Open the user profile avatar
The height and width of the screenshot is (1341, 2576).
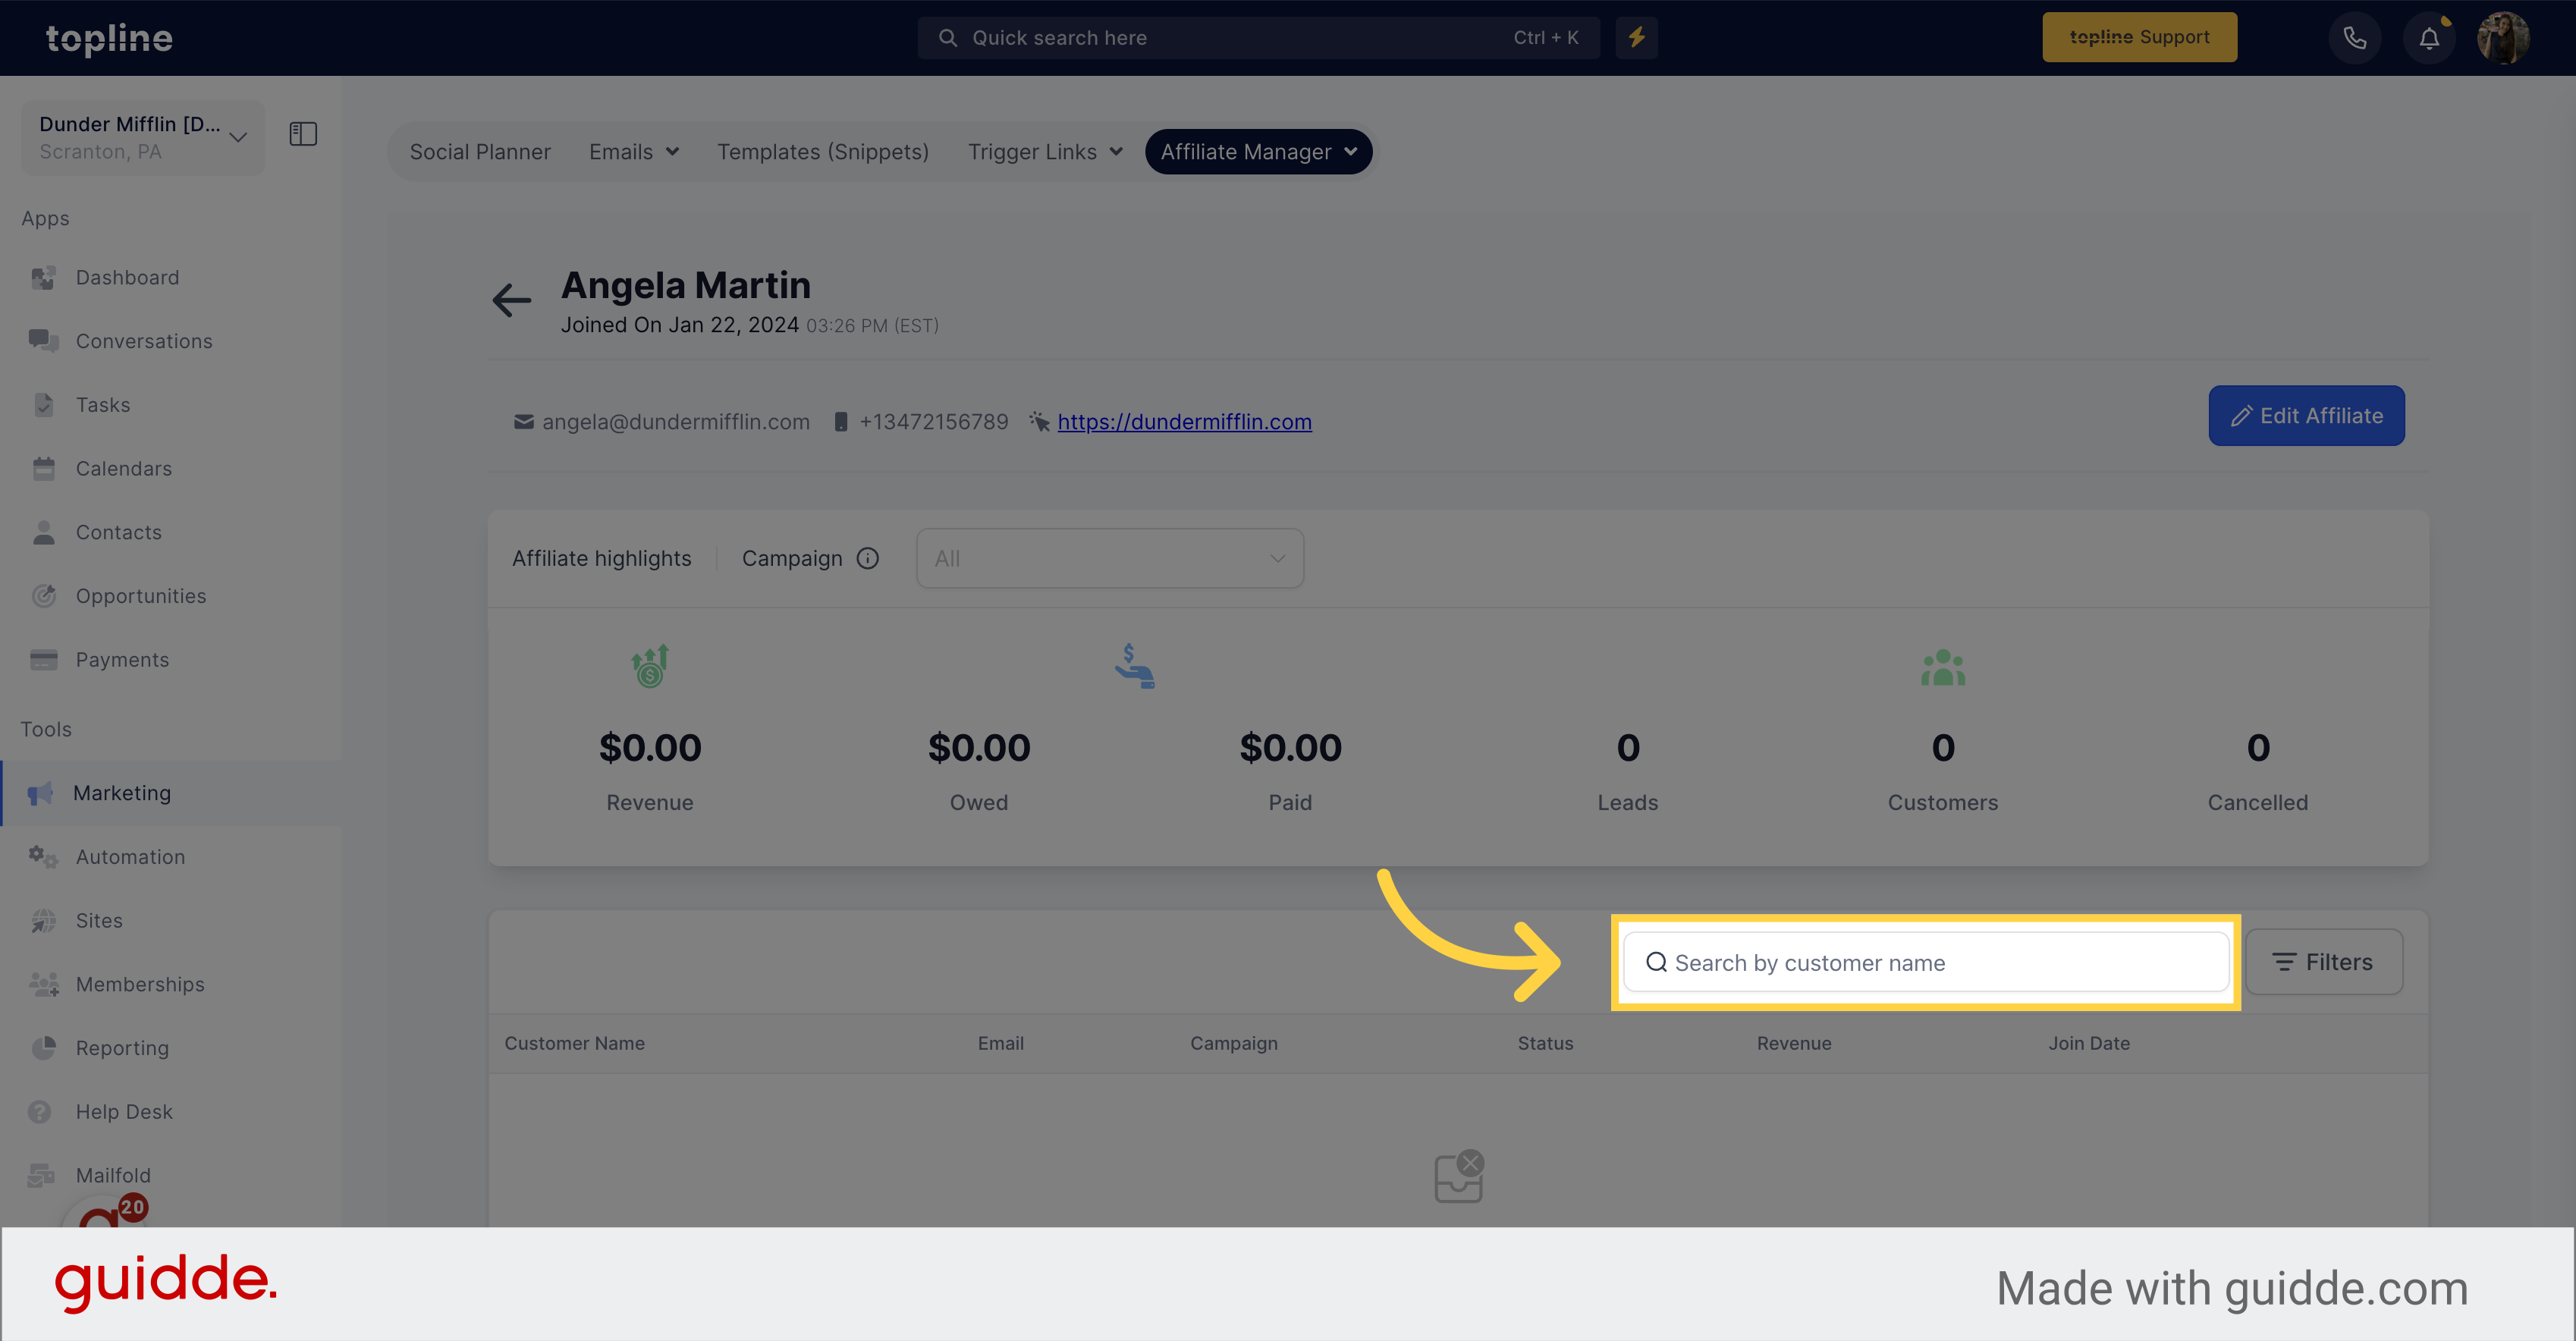click(2503, 38)
